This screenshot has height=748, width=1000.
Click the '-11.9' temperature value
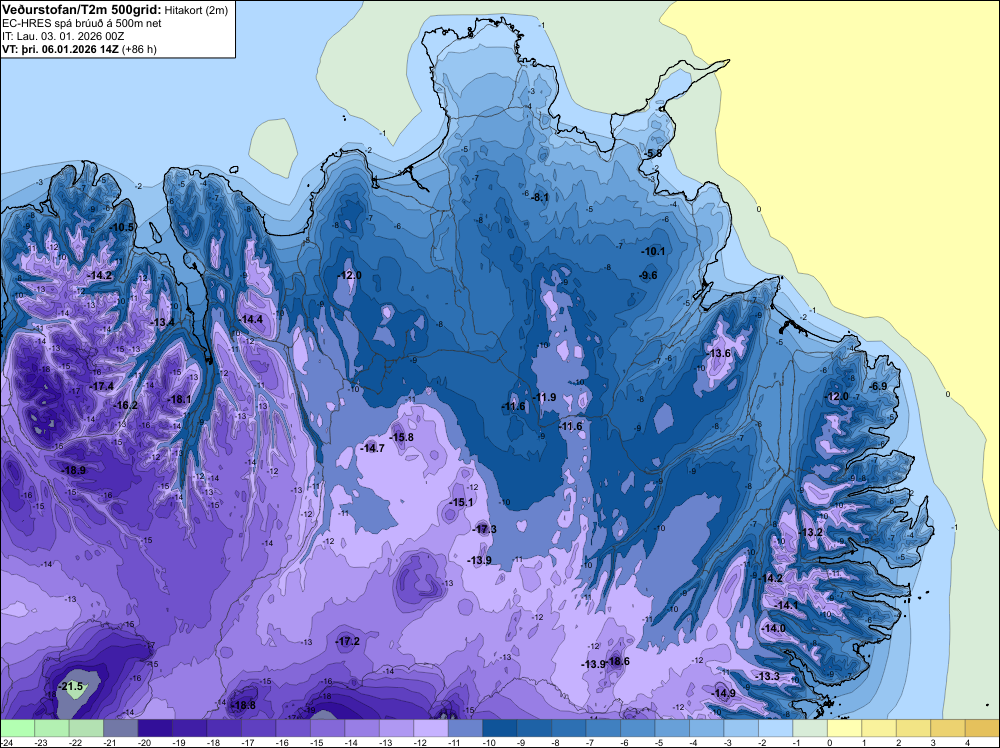coord(544,397)
